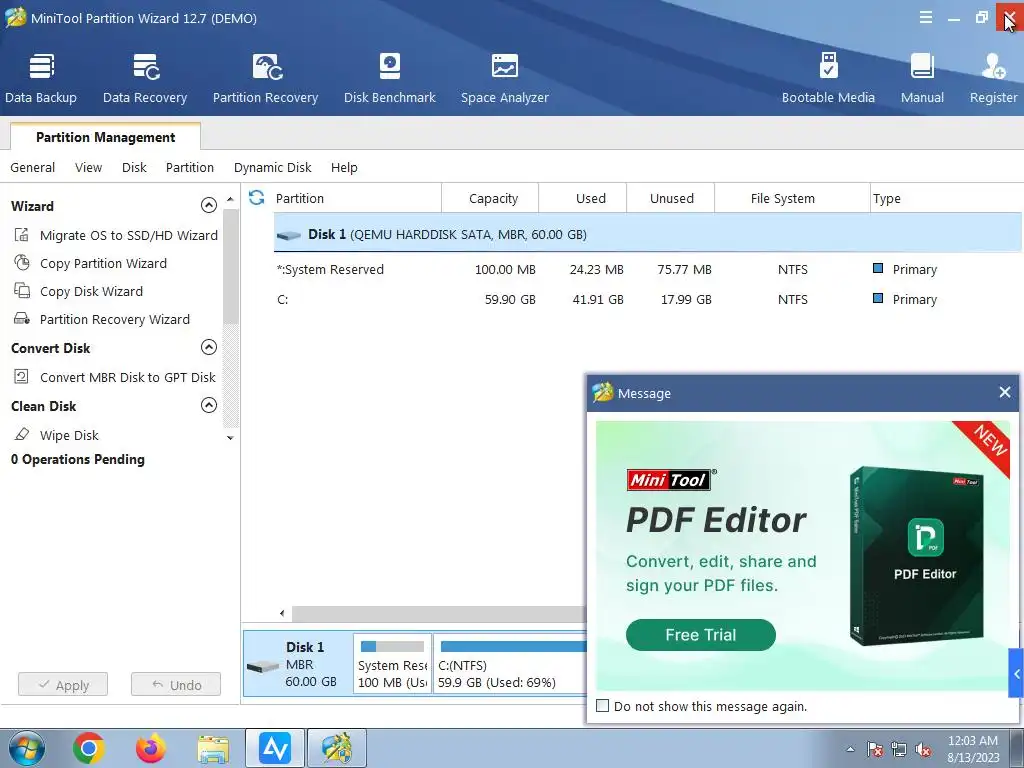Select the Disk 1 MBR block in the disk map
Screen dimensions: 1024x768
[298, 664]
